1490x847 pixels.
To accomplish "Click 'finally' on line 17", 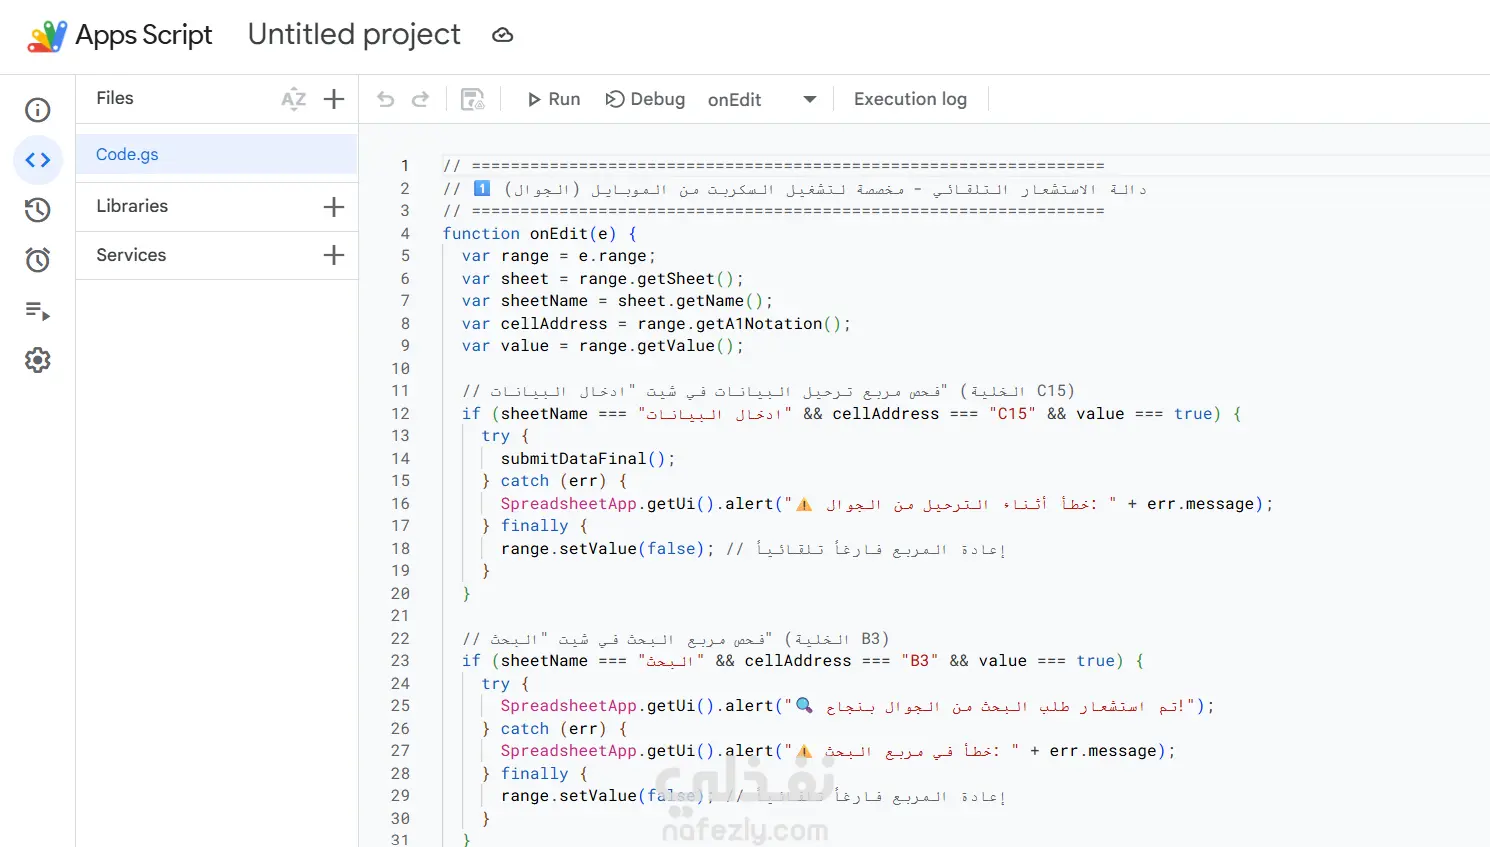I will 534,526.
